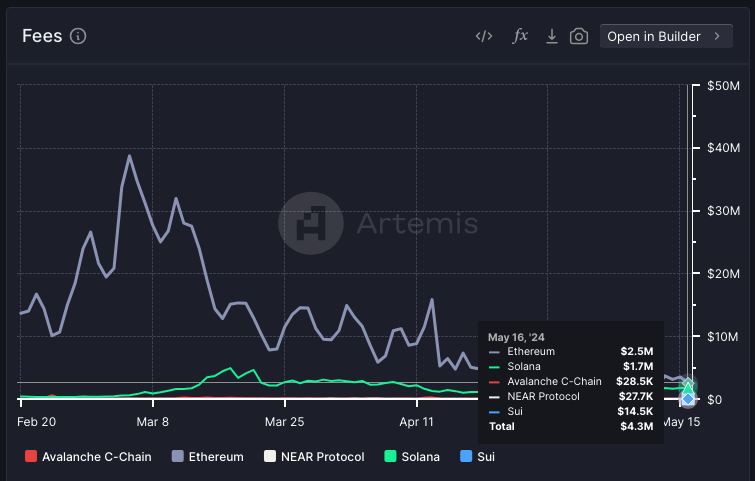
Task: Click the Mar 8 axis label
Action: point(153,422)
